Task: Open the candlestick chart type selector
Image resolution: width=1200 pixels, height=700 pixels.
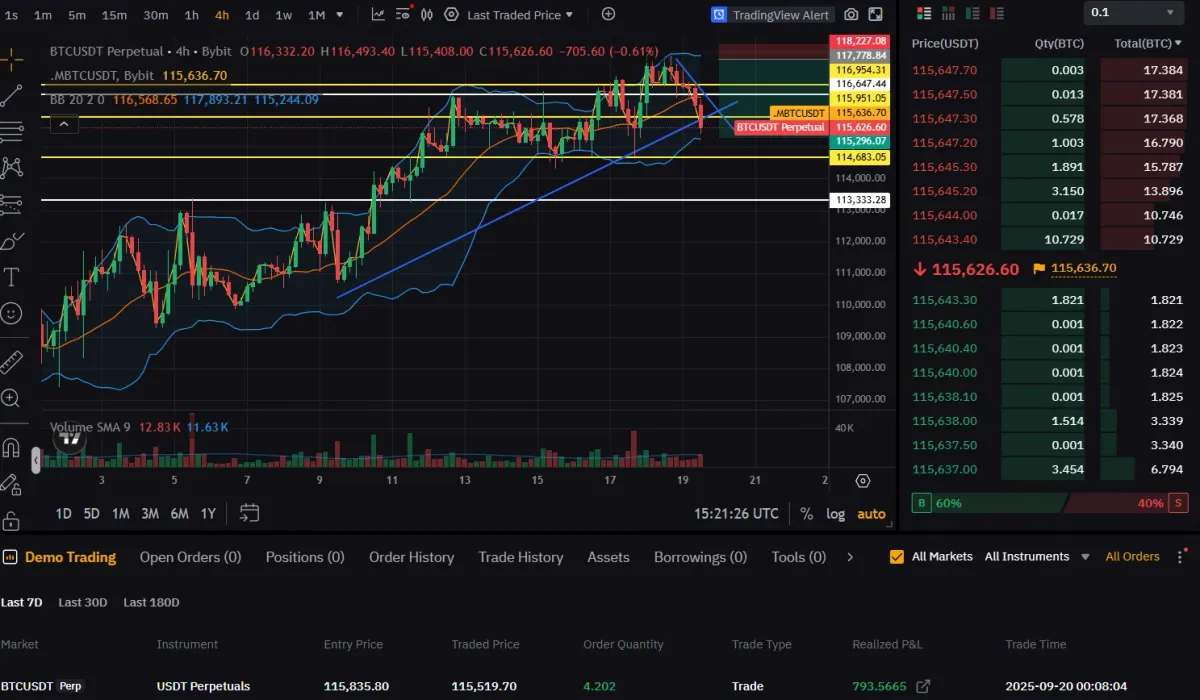Action: (425, 15)
